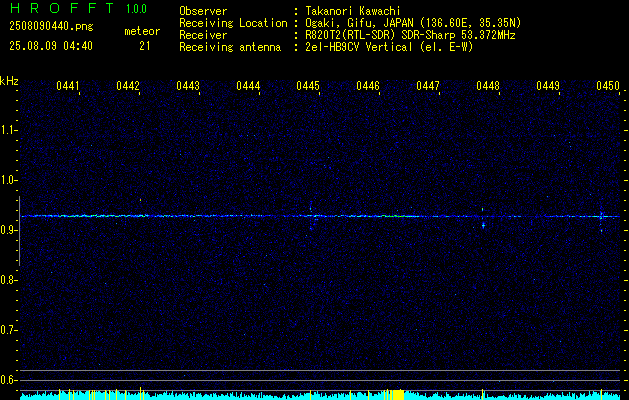Viewport: 629px width, 400px height.
Task: Select the R820T2(RTL-SDR) SDR-Sharp 53.372MHz text
Action: (410, 35)
